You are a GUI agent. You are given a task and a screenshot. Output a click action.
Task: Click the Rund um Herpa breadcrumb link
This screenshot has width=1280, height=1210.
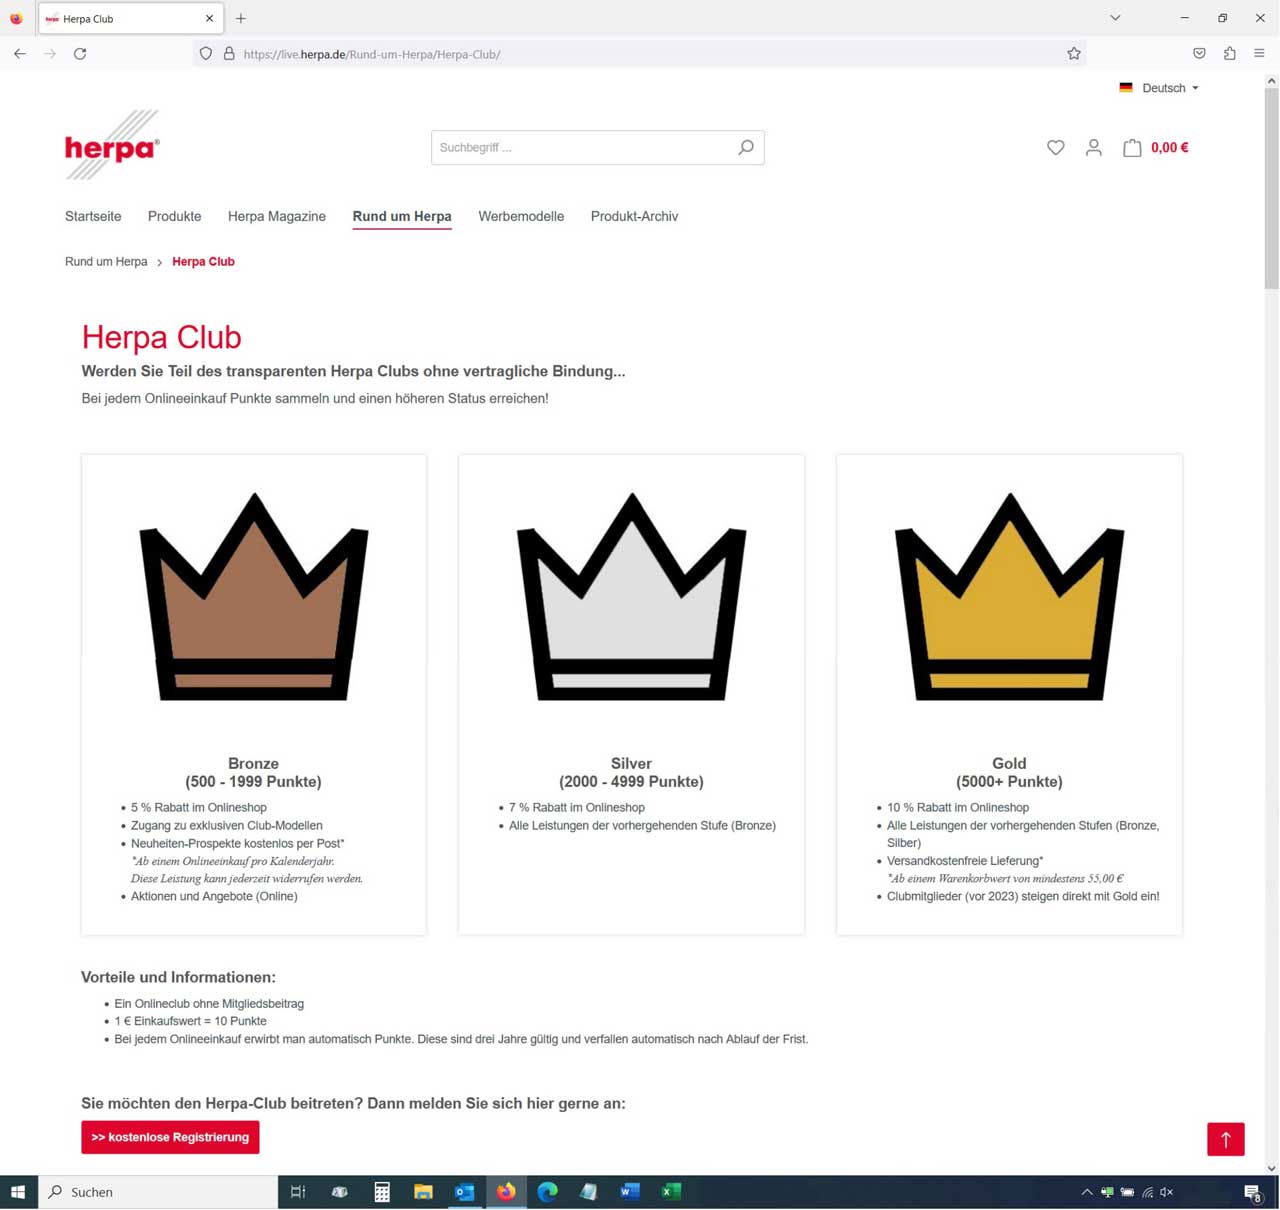click(106, 262)
